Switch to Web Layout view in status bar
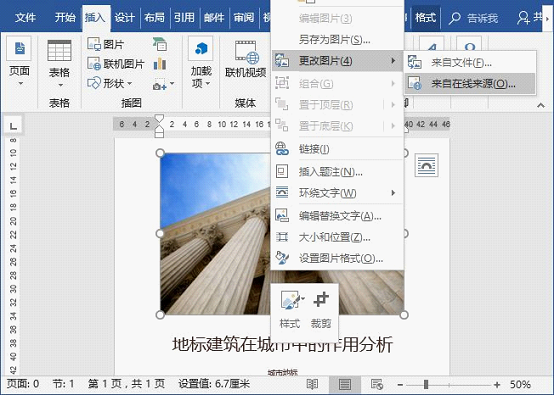The height and width of the screenshot is (395, 554). click(x=377, y=384)
